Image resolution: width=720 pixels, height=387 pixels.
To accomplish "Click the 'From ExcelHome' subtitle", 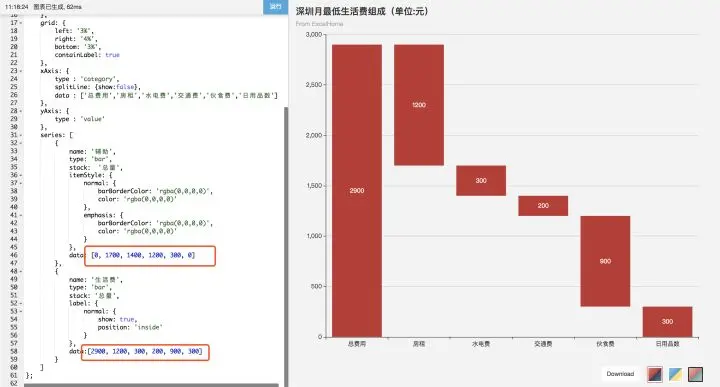I will tap(320, 24).
